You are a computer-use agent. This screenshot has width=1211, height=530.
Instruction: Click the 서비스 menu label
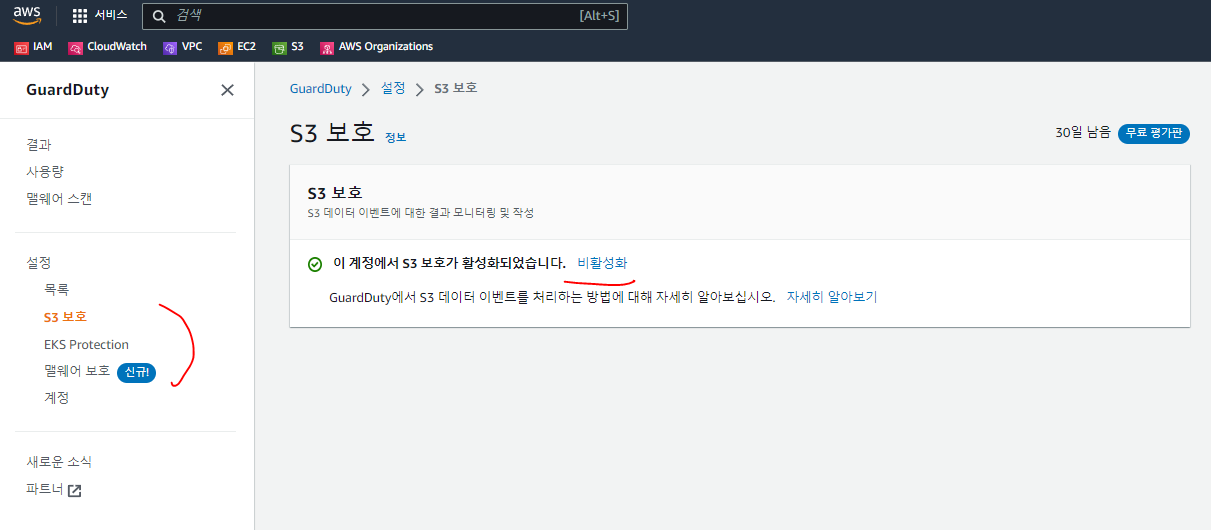(111, 16)
